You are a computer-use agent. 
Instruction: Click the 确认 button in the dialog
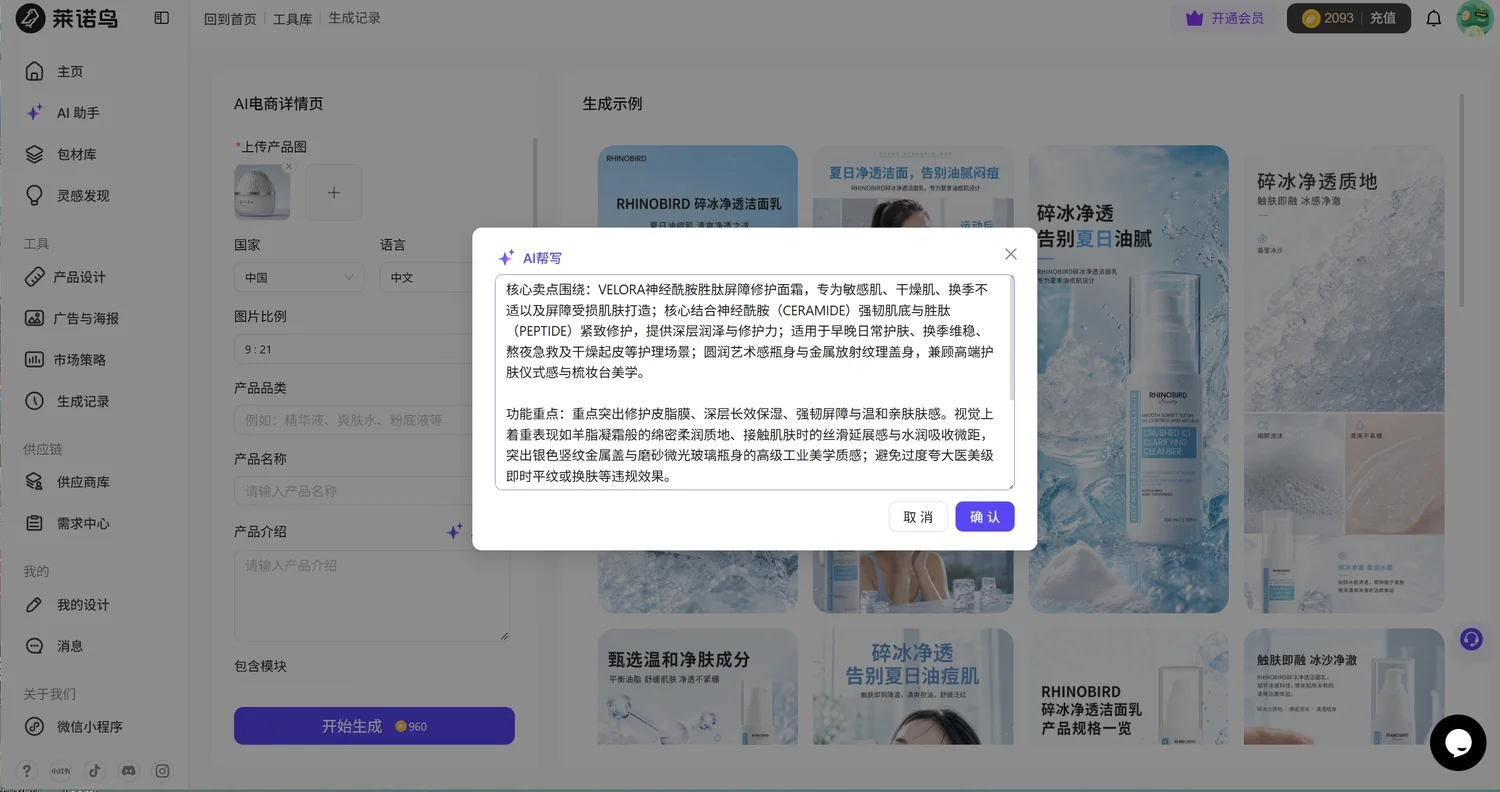[x=985, y=517]
